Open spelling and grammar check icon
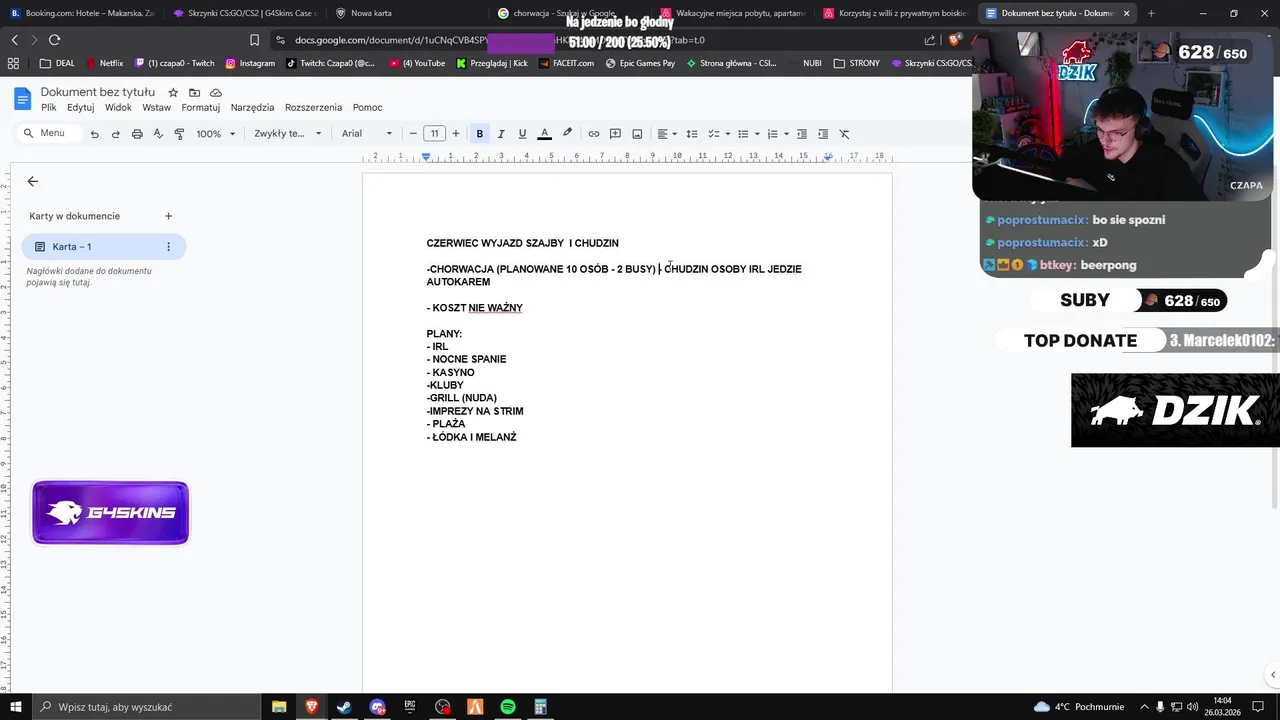The height and width of the screenshot is (720, 1280). click(x=158, y=134)
